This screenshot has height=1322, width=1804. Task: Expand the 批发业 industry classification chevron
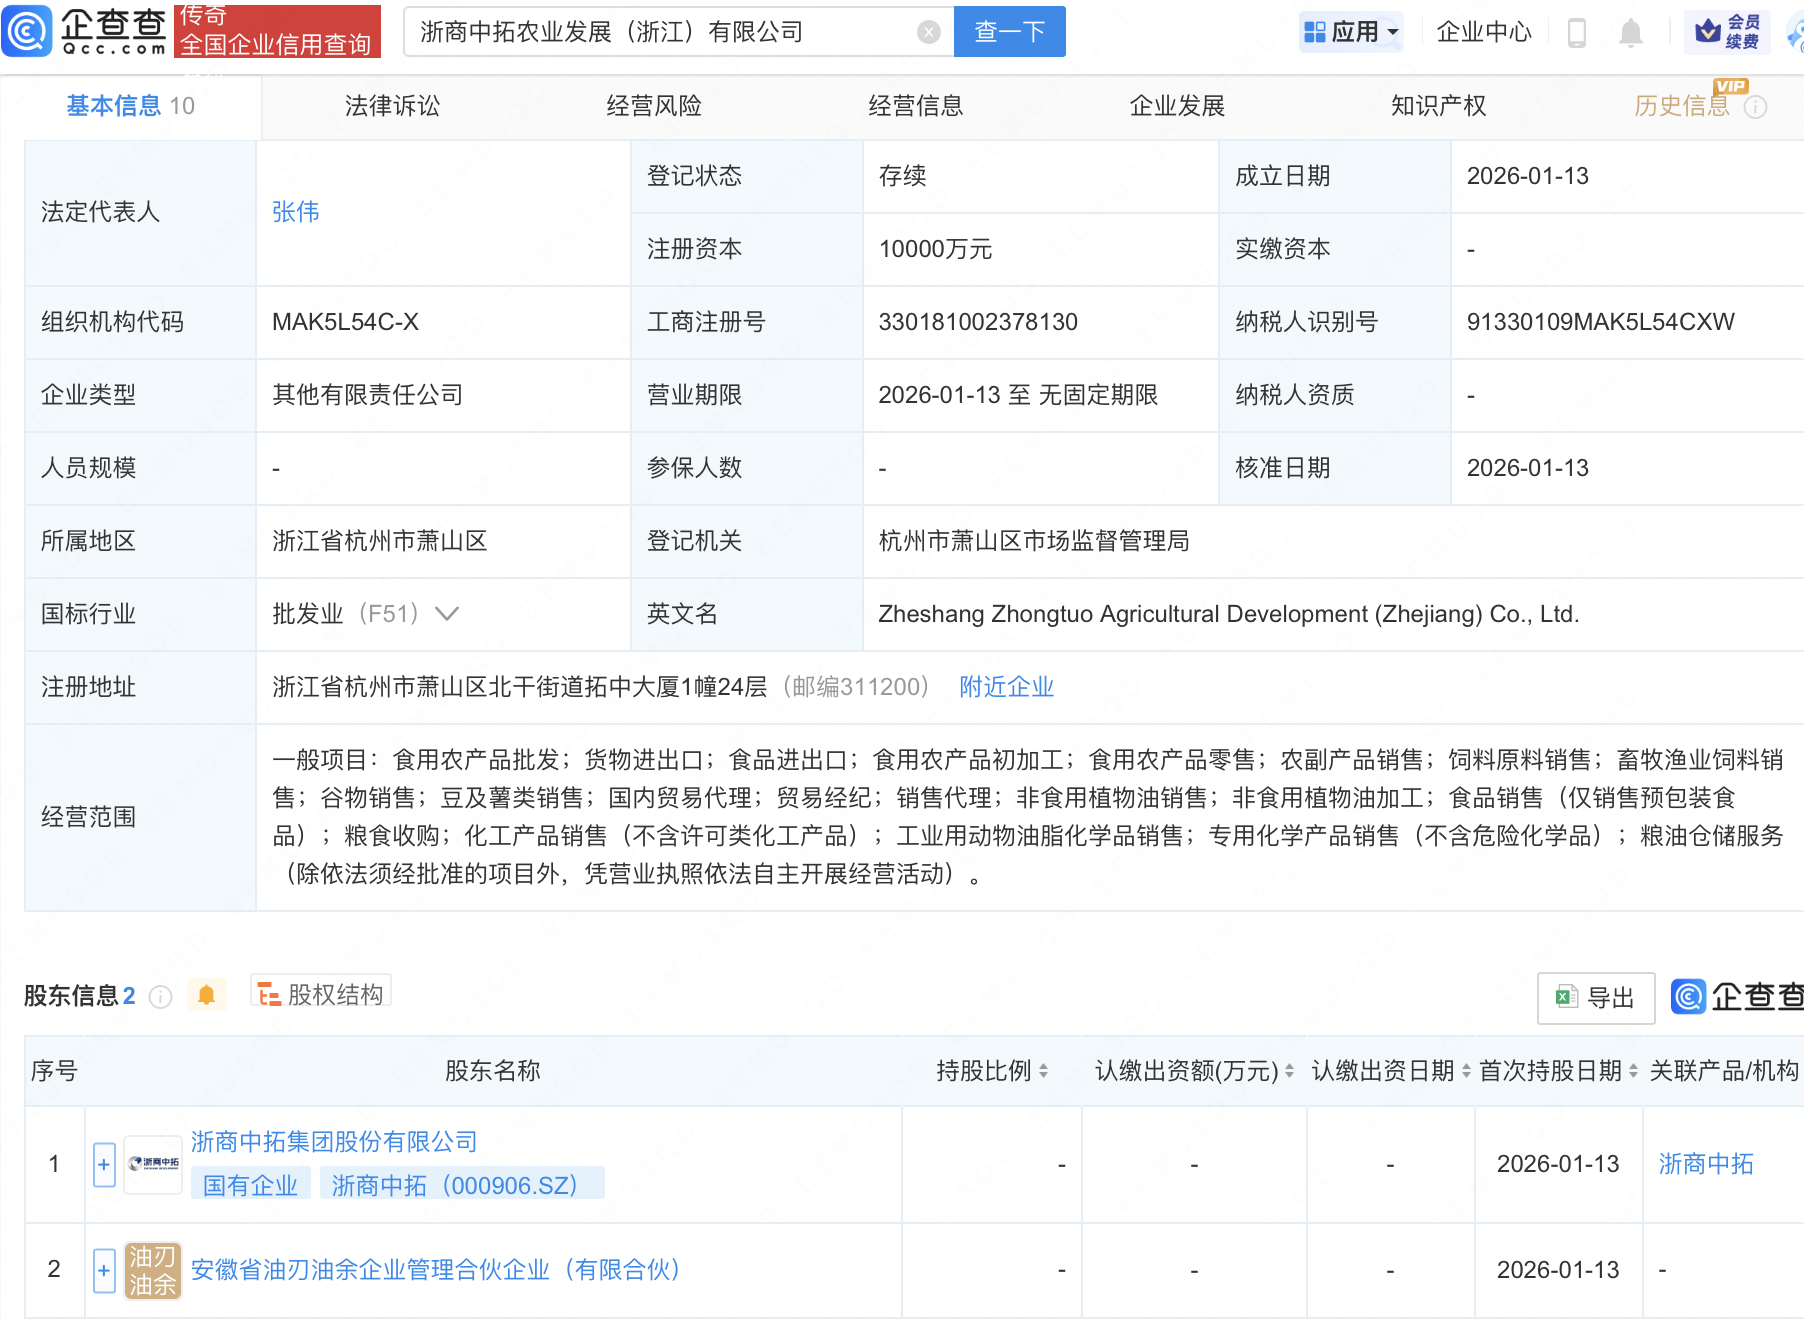click(447, 614)
